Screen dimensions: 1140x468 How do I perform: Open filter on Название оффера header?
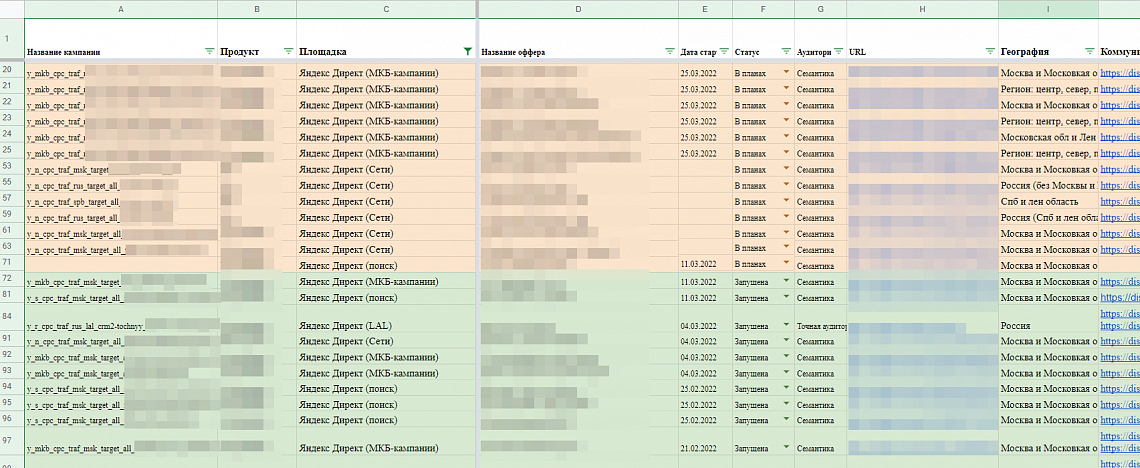coord(669,51)
